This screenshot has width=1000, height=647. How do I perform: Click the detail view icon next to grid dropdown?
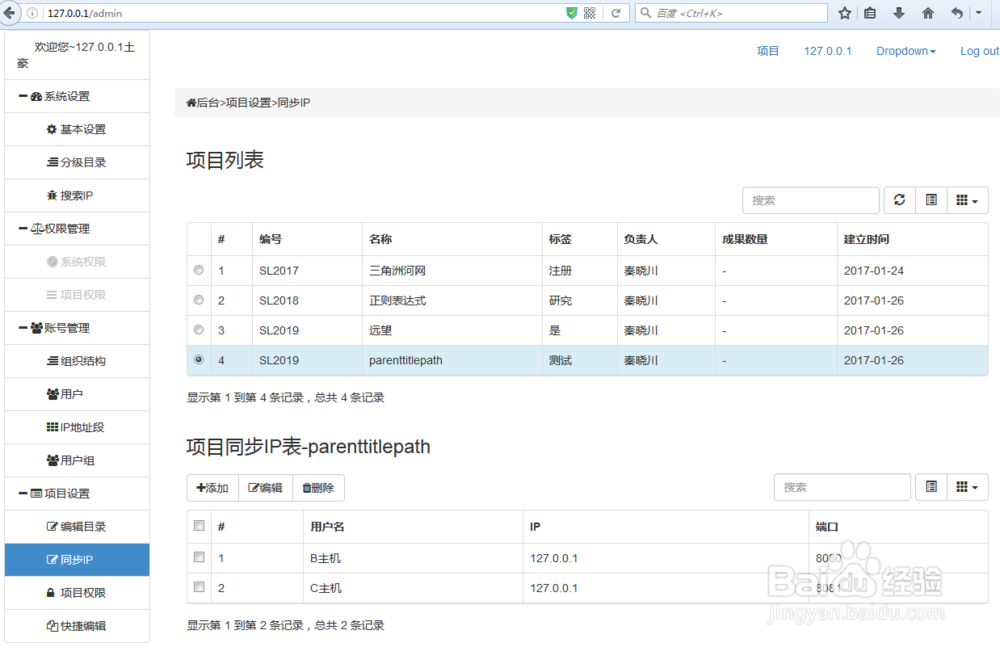click(930, 200)
